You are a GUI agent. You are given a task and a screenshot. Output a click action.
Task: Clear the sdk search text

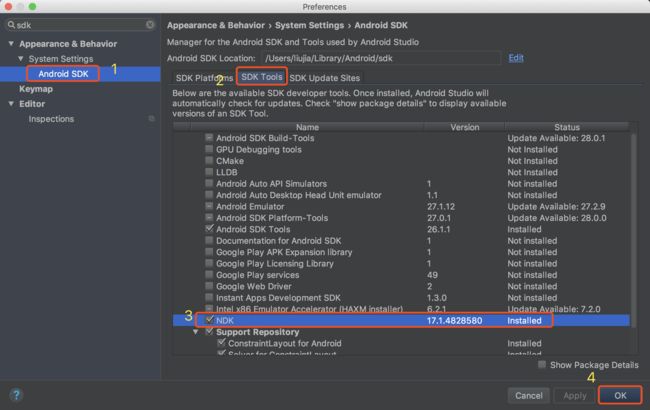point(150,25)
